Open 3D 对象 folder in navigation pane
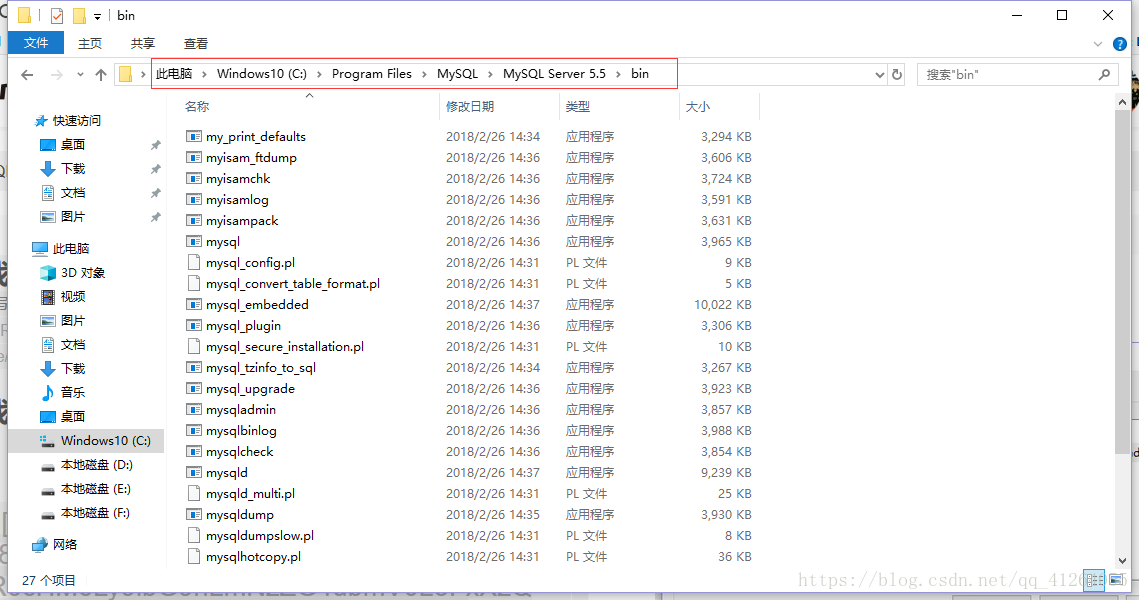 [x=83, y=272]
